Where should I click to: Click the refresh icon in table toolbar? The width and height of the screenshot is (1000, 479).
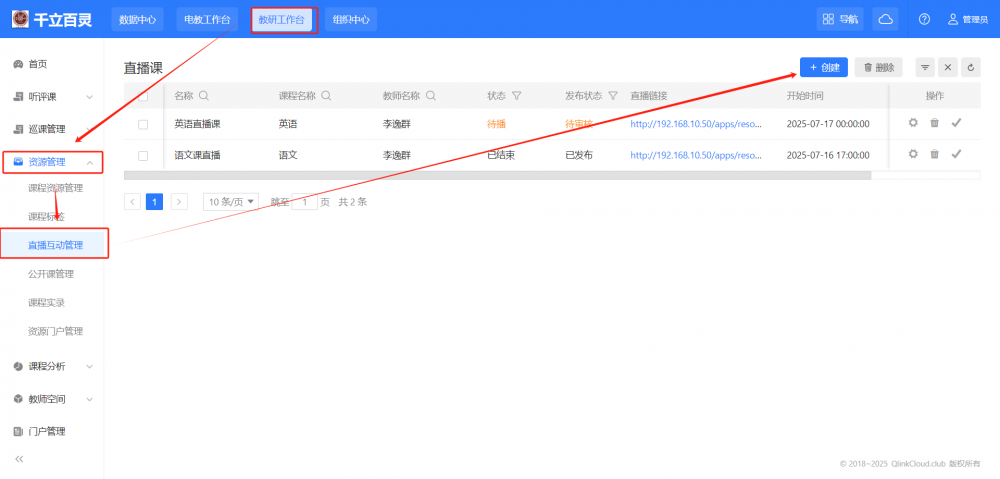click(x=970, y=67)
